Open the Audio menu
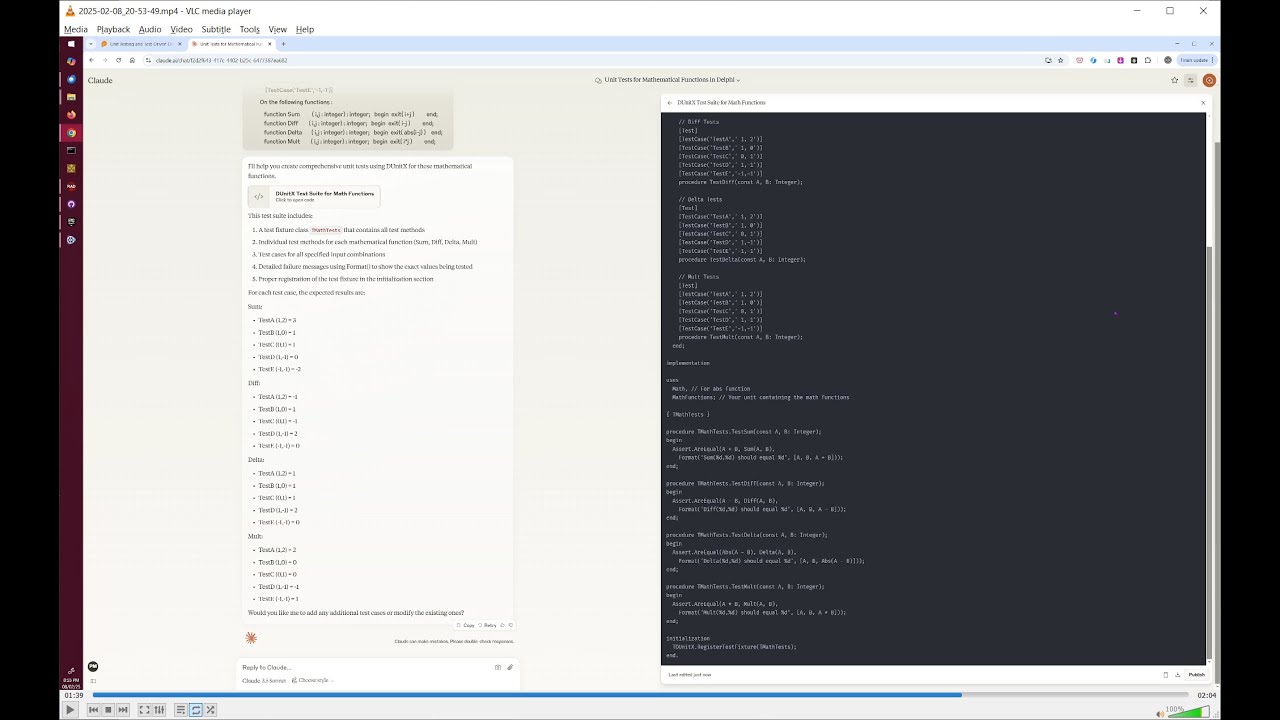Screen dimensions: 1280x720 [x=150, y=29]
